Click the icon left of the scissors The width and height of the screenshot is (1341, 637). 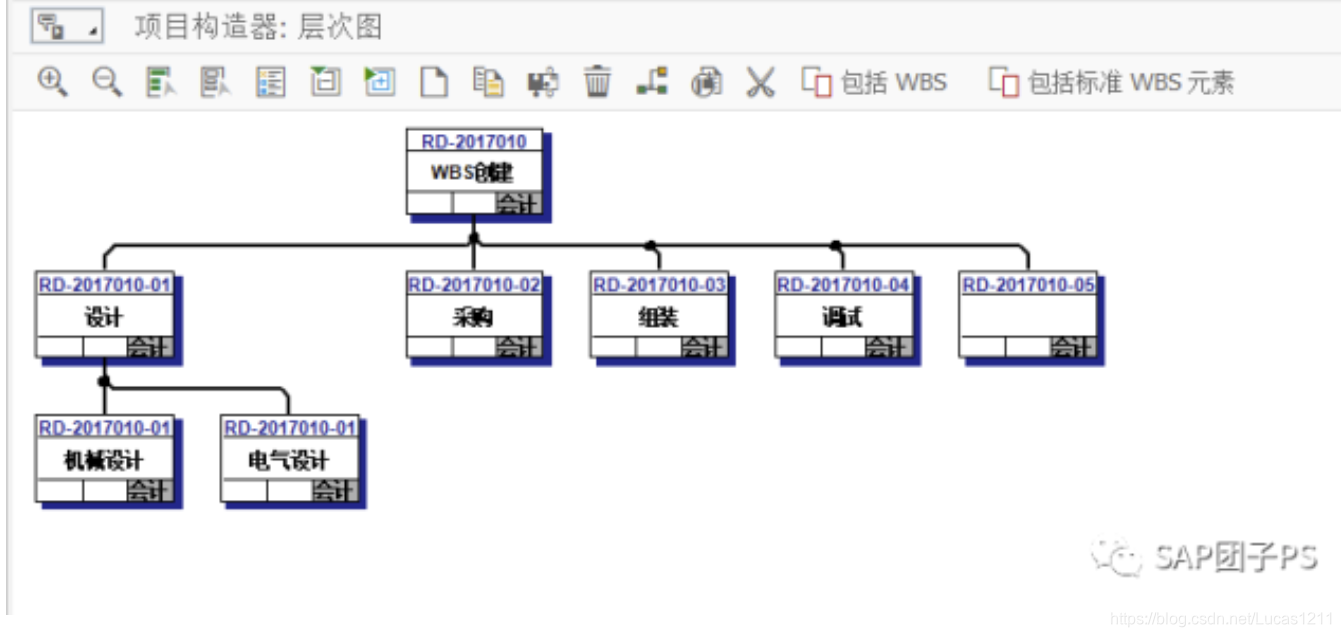tap(707, 82)
